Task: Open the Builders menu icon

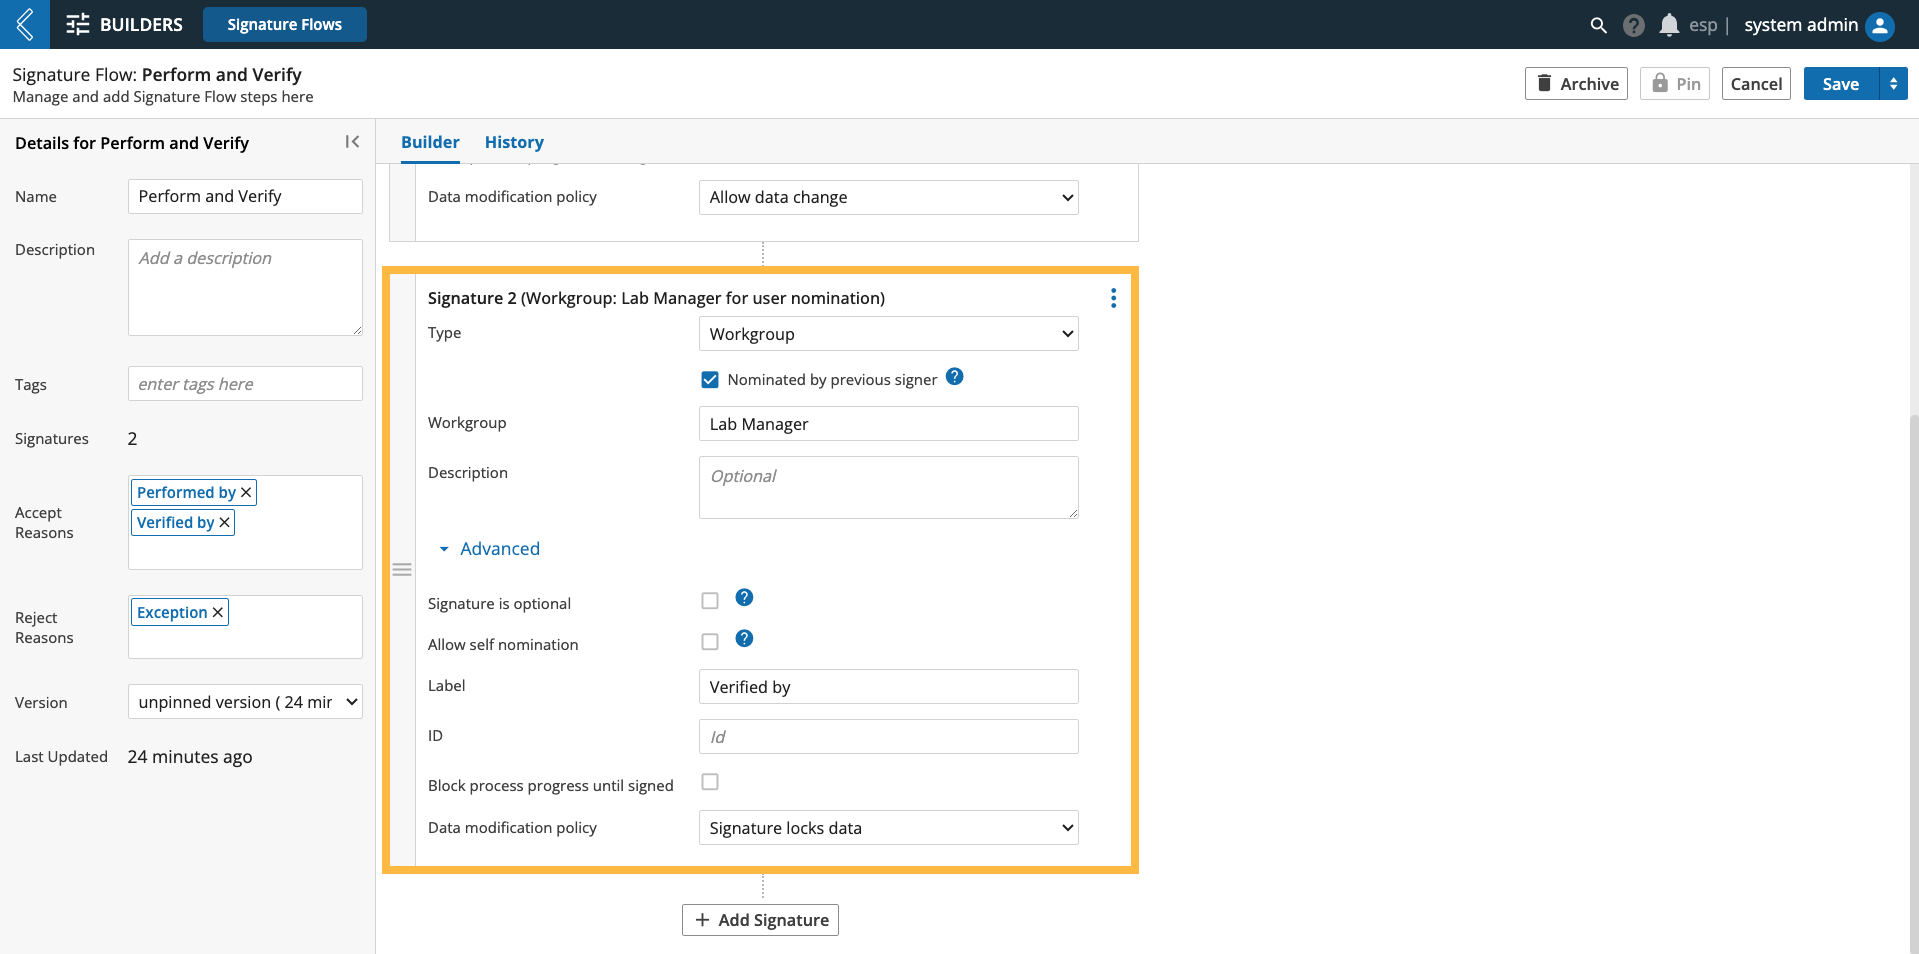Action: (x=78, y=24)
